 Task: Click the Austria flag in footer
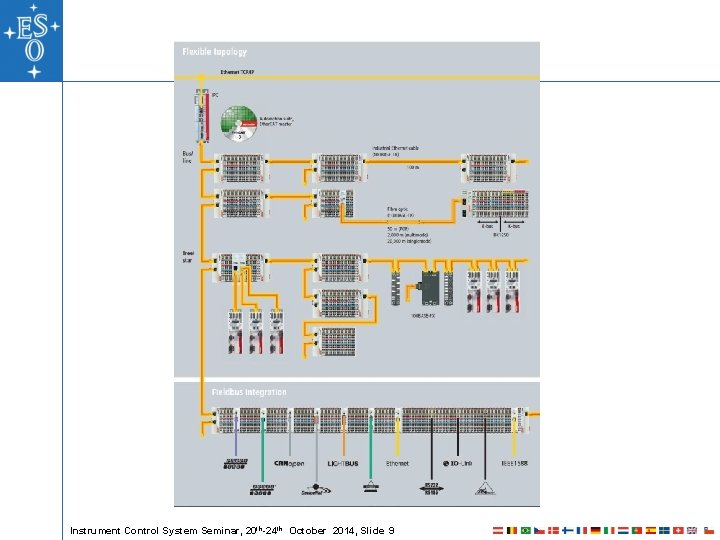click(x=498, y=530)
